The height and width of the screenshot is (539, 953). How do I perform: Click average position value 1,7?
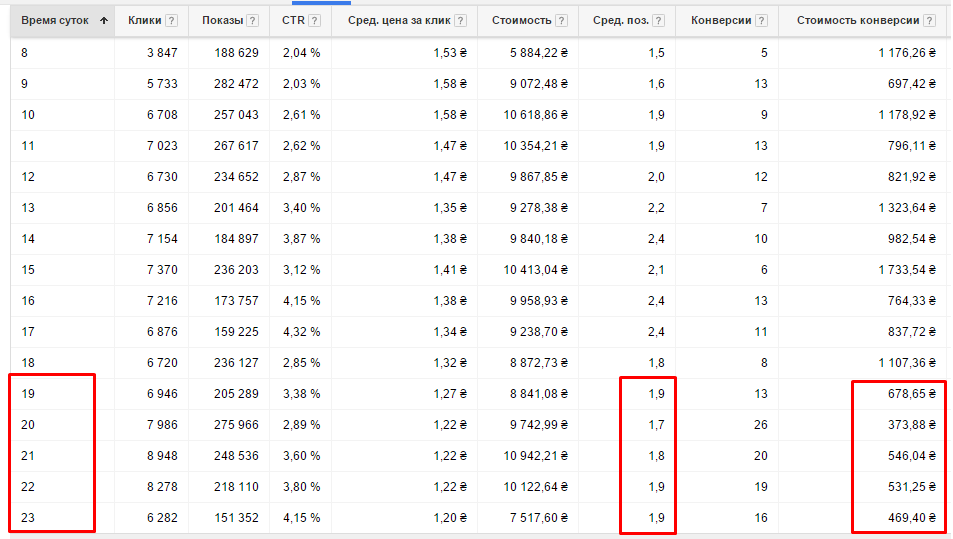coord(656,425)
